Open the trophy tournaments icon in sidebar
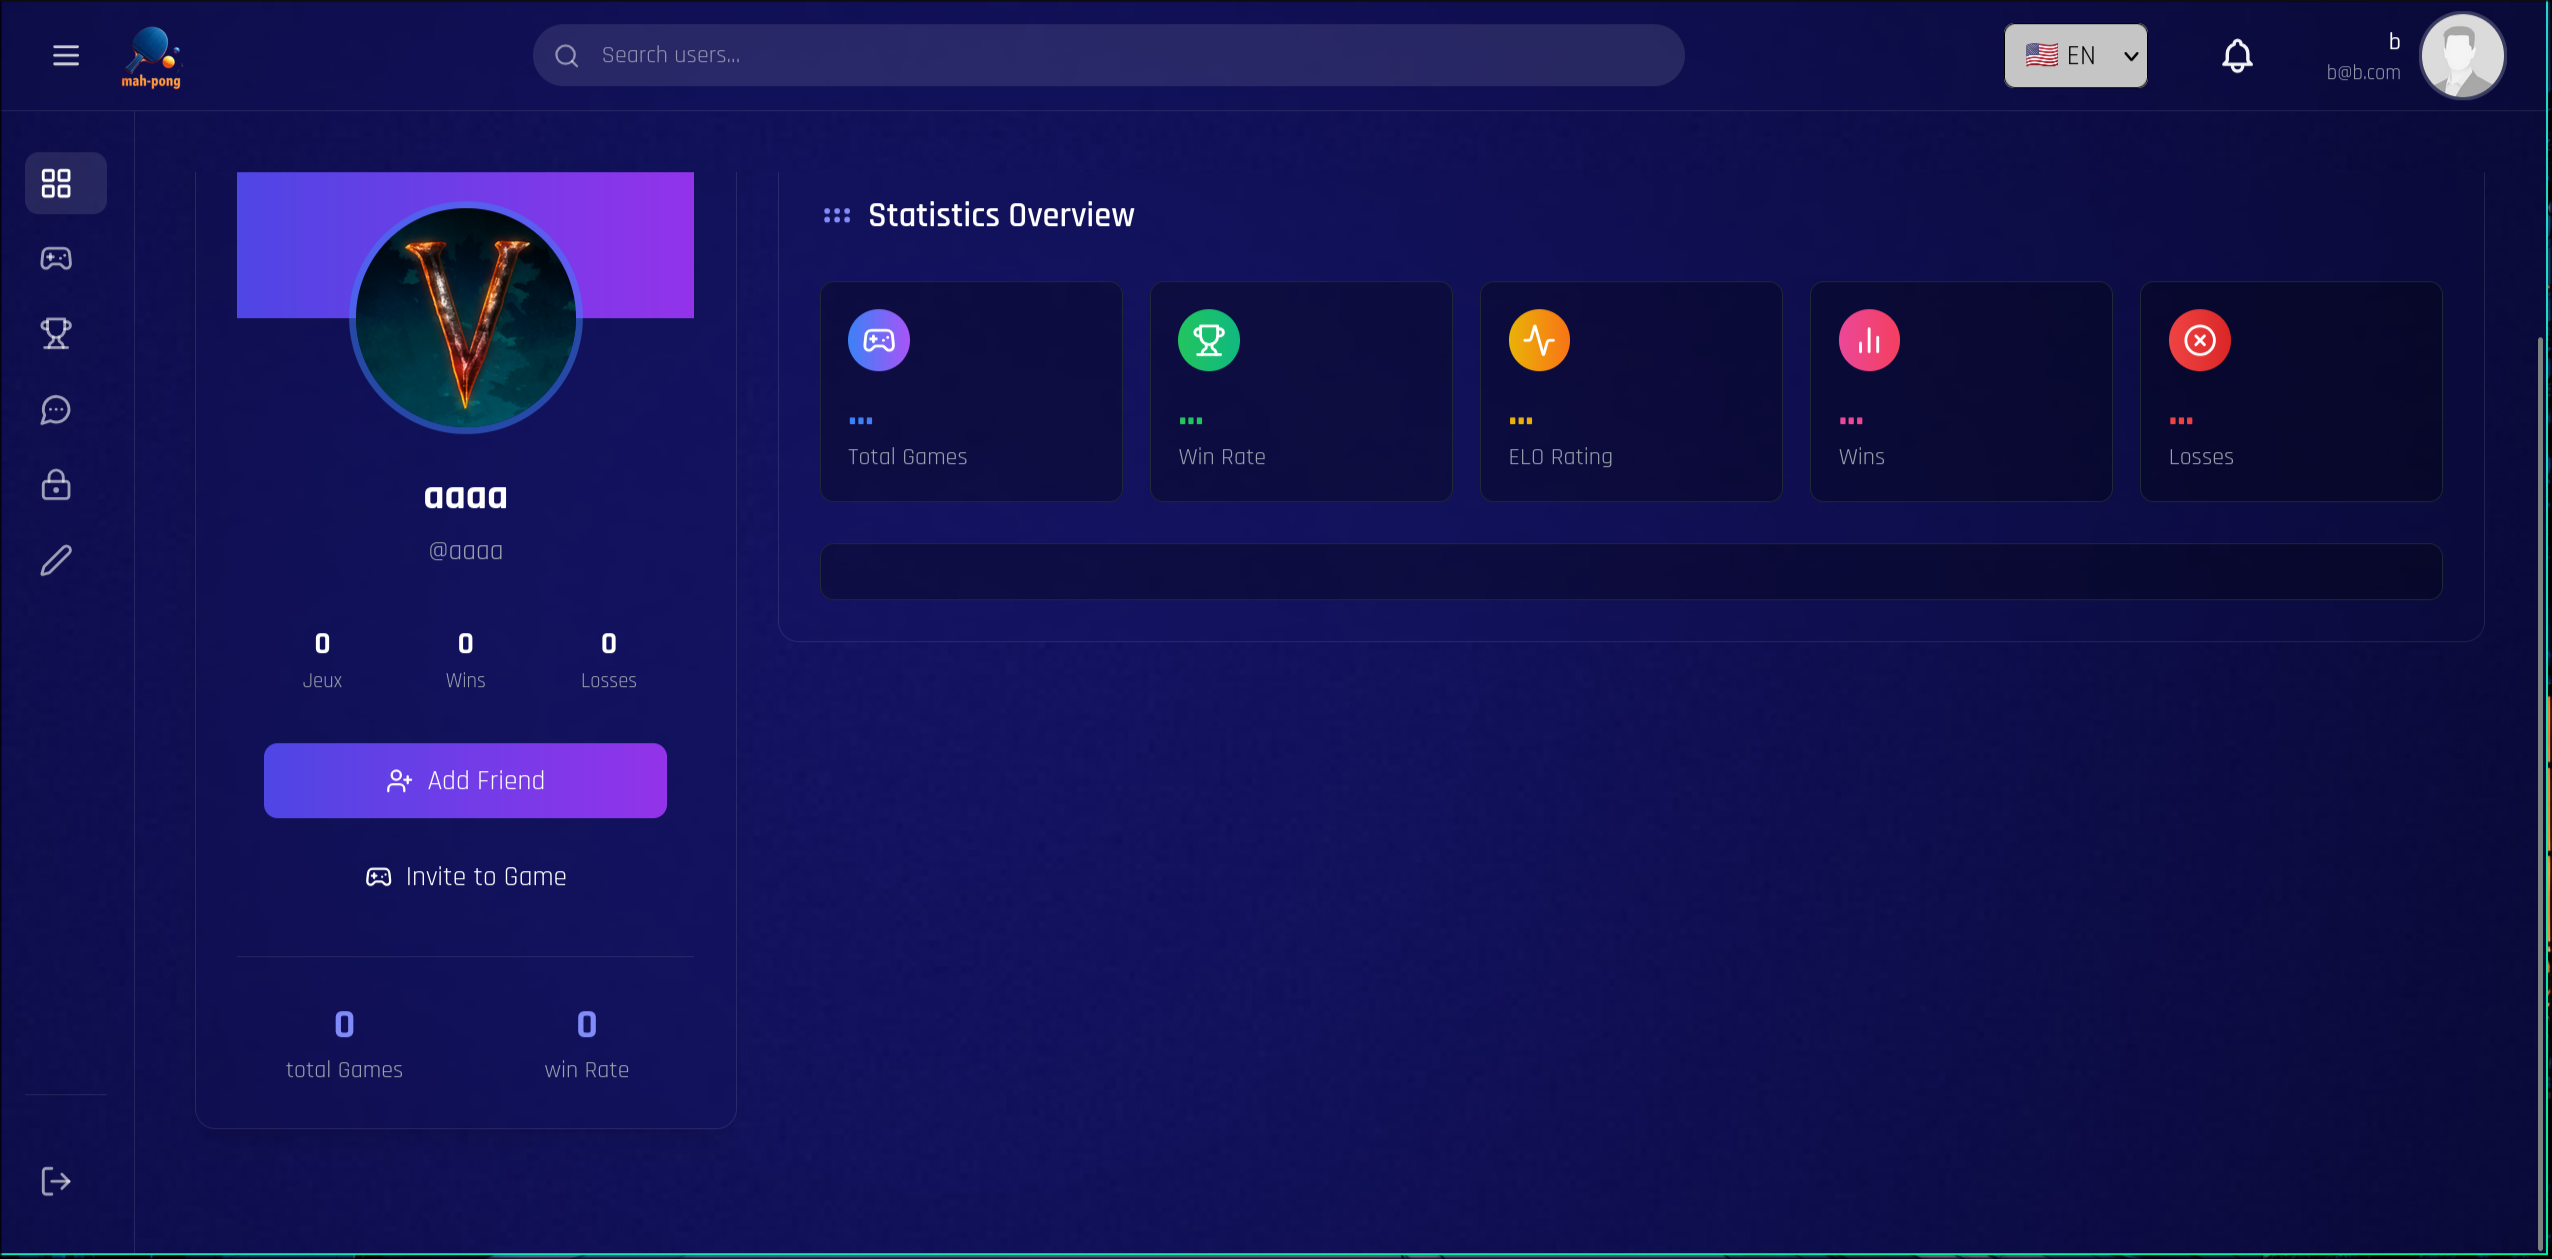 click(x=56, y=334)
